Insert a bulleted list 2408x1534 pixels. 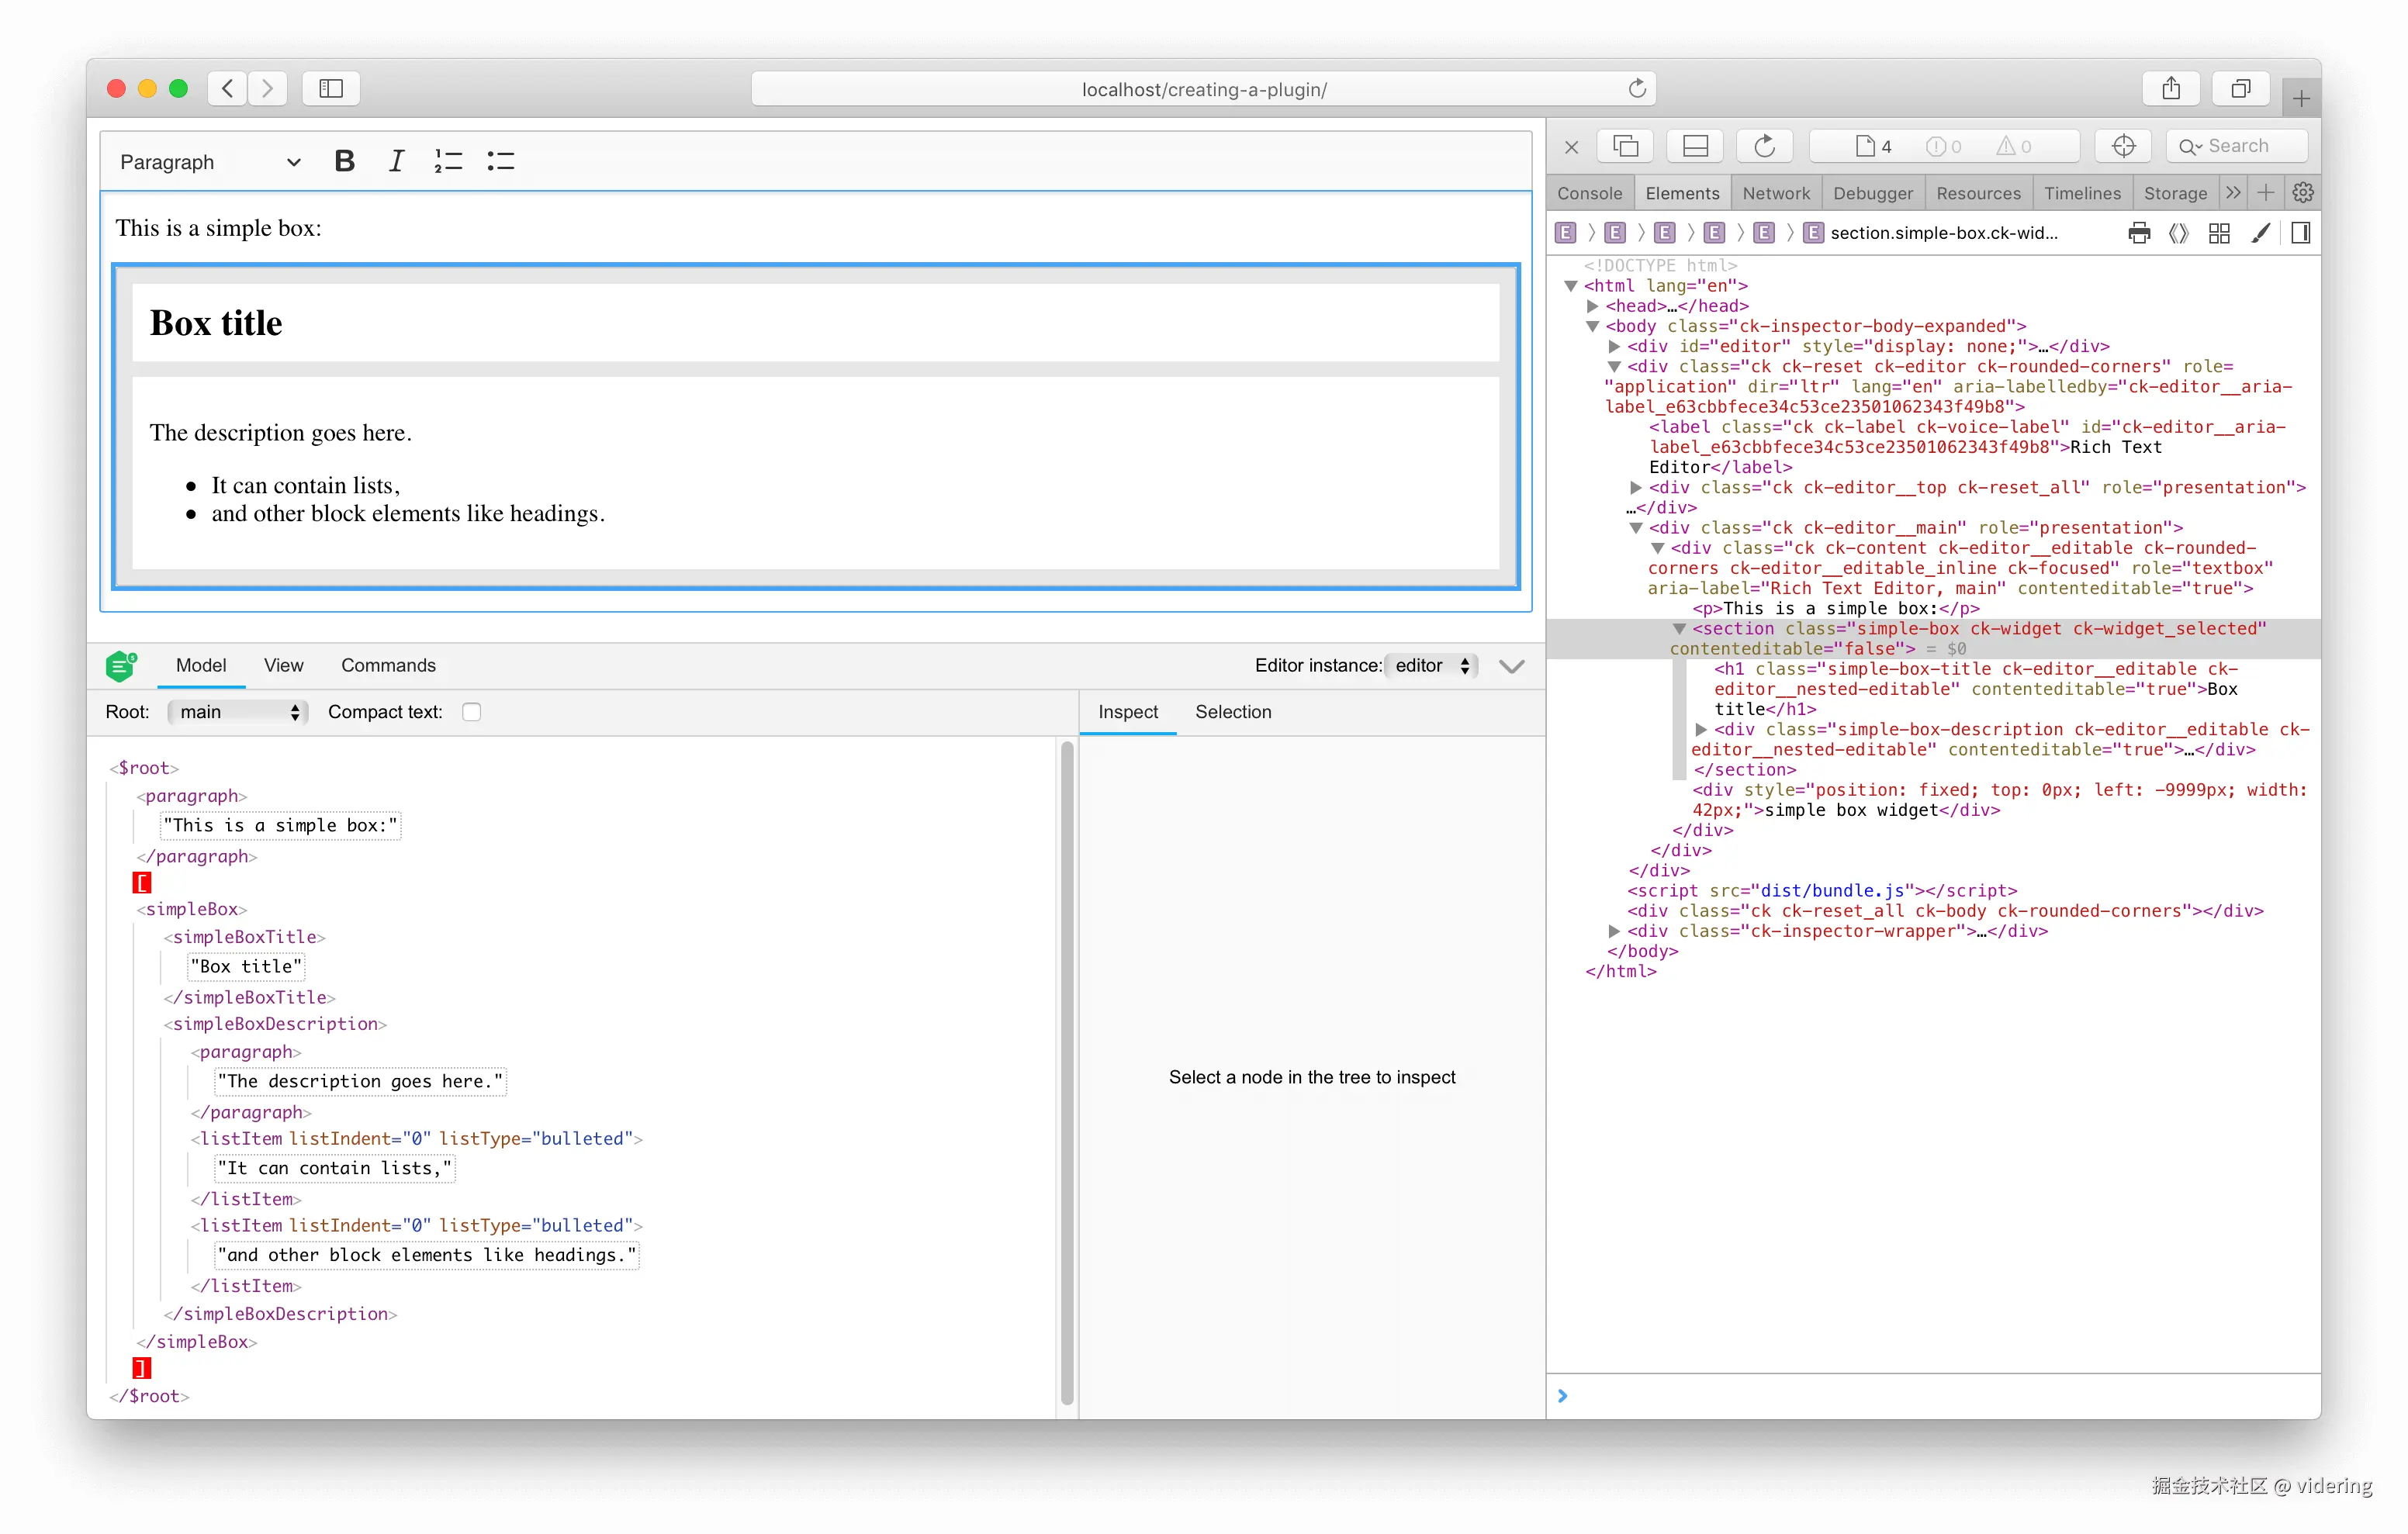[x=500, y=161]
